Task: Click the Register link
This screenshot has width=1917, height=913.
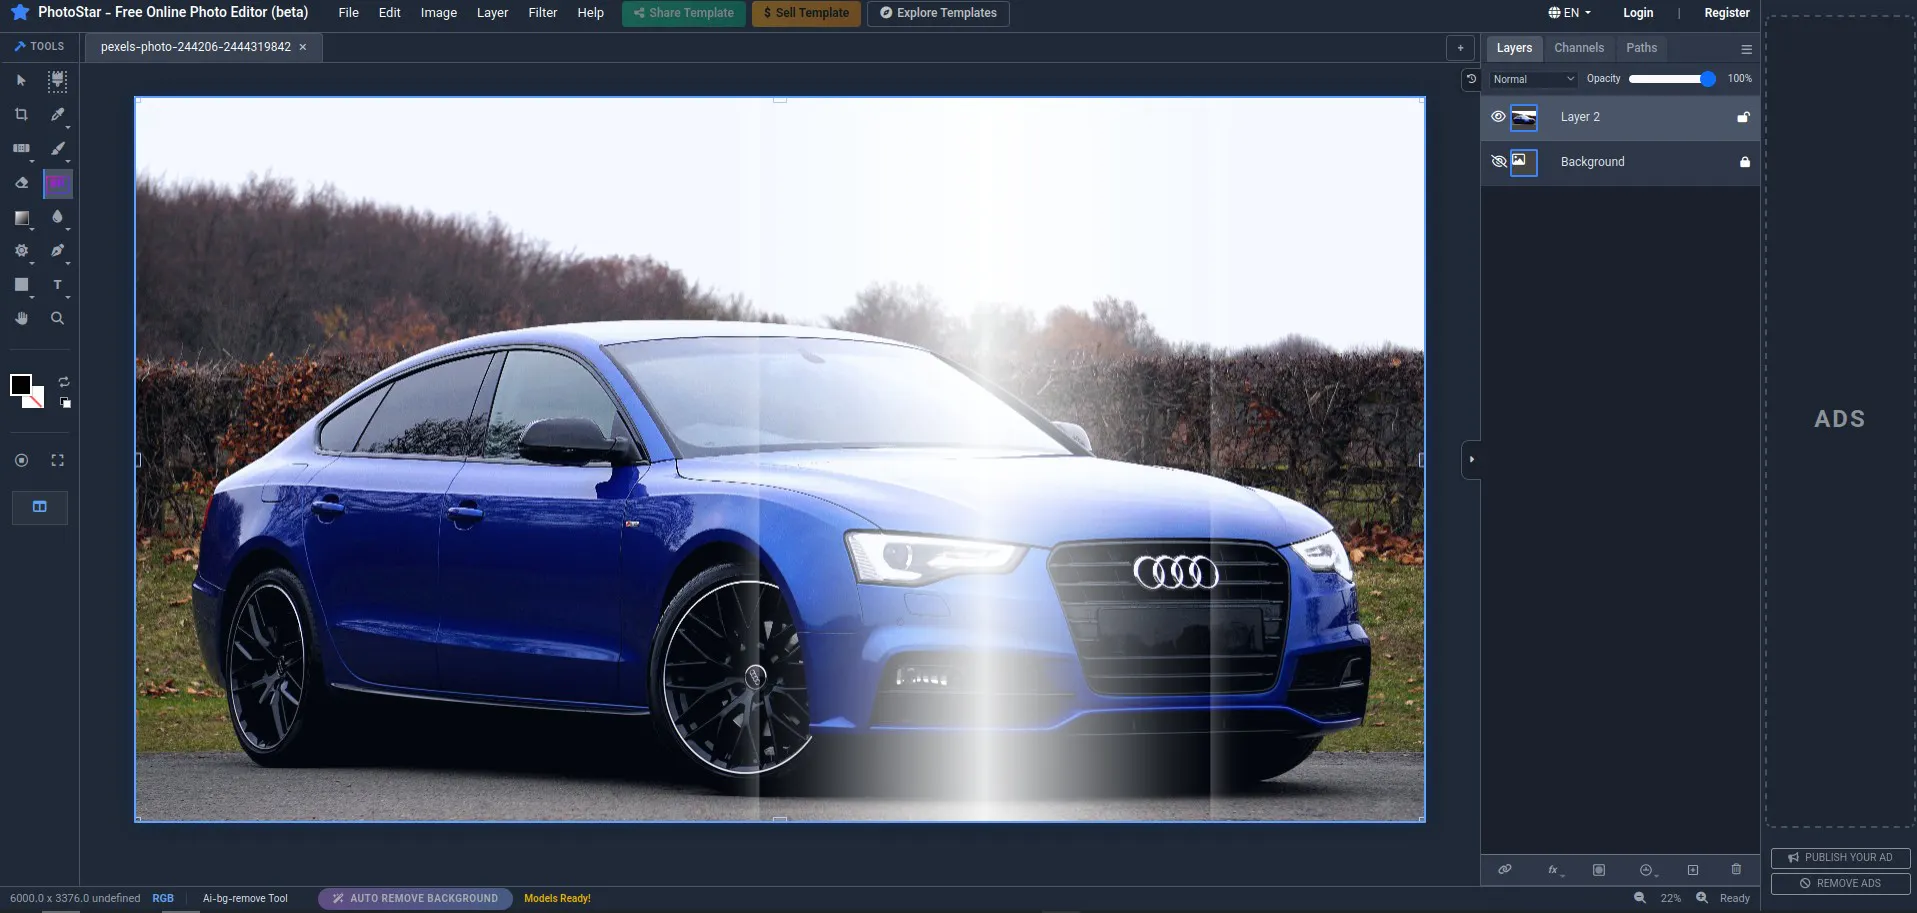Action: tap(1727, 13)
